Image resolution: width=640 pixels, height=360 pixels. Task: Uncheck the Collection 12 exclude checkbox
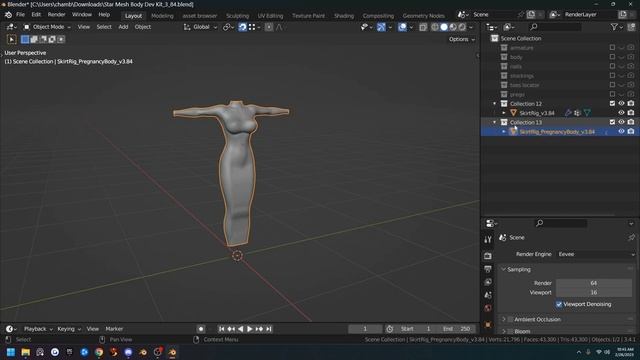tap(612, 104)
